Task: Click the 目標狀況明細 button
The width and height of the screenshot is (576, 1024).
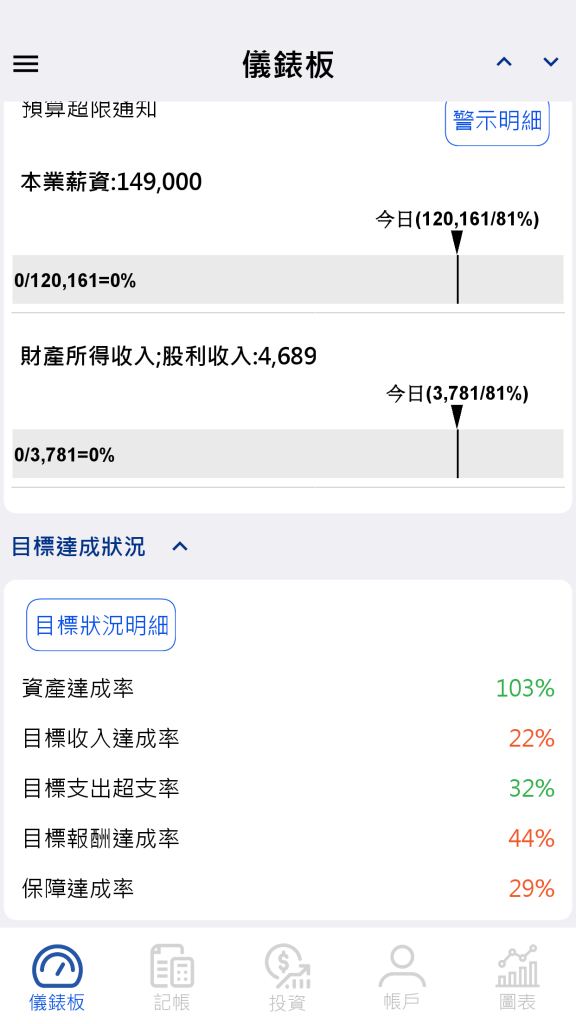Action: (x=101, y=625)
